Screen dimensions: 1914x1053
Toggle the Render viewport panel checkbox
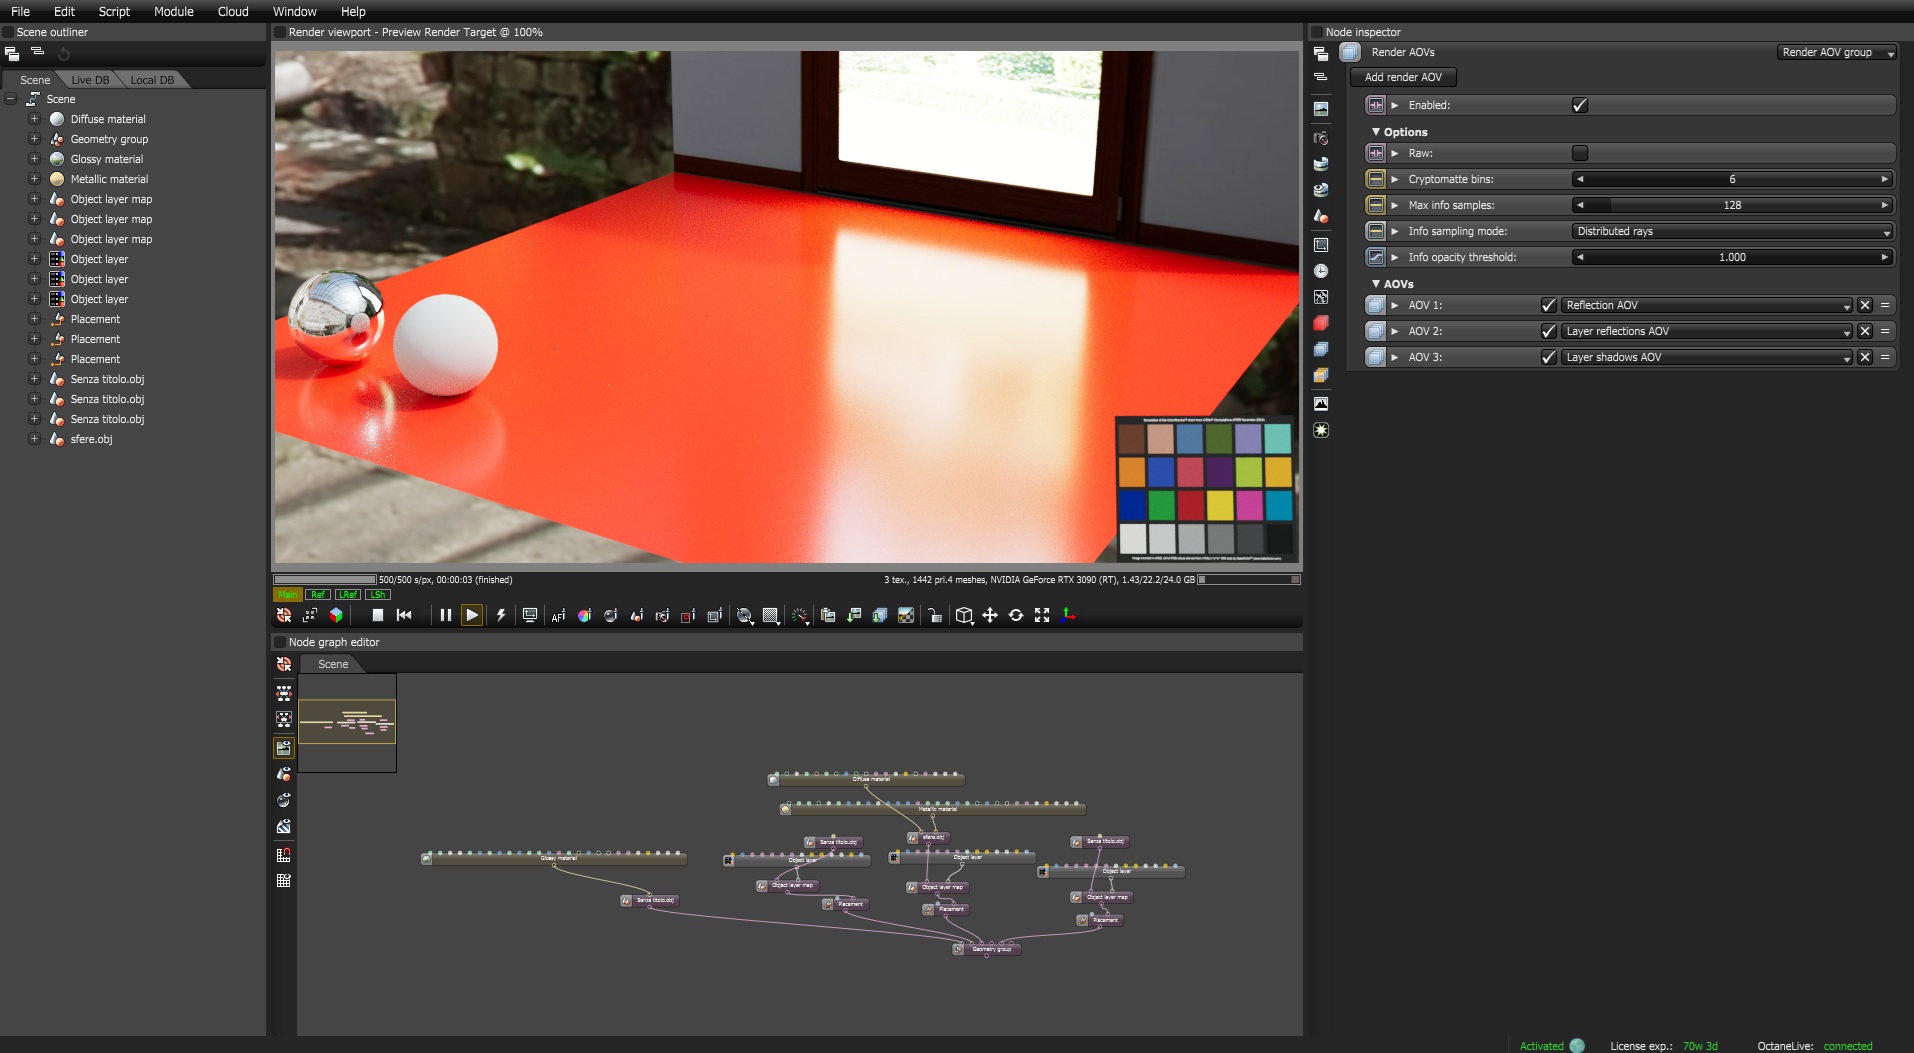tap(280, 32)
